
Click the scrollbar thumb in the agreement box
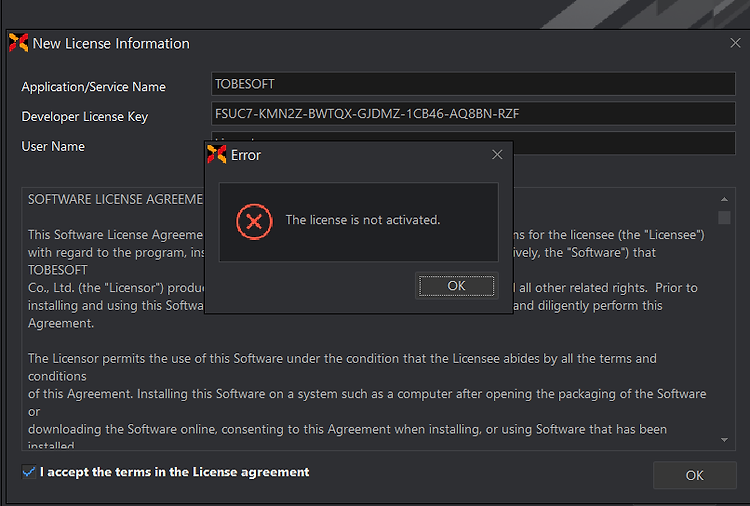(x=724, y=218)
